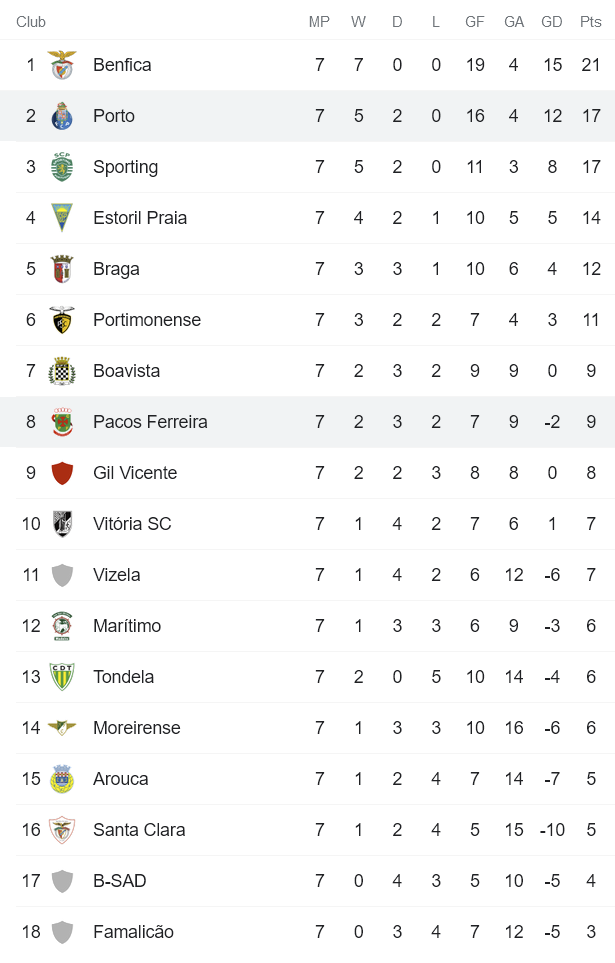Click the Estoril Praia crest icon
This screenshot has width=615, height=963.
tap(62, 218)
